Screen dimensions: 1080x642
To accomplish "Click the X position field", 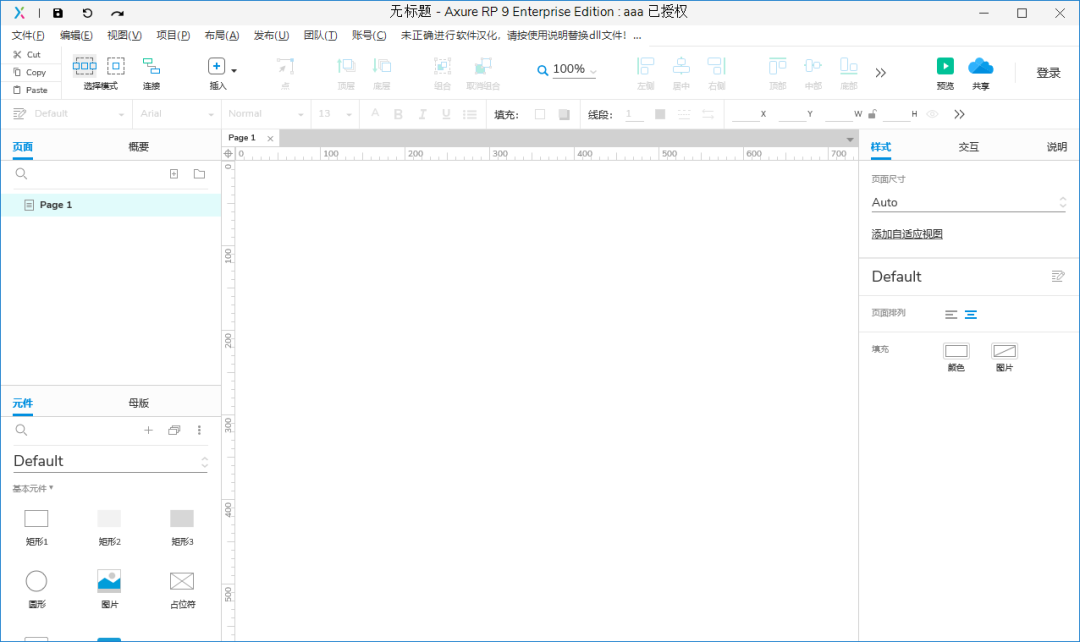I will (746, 114).
